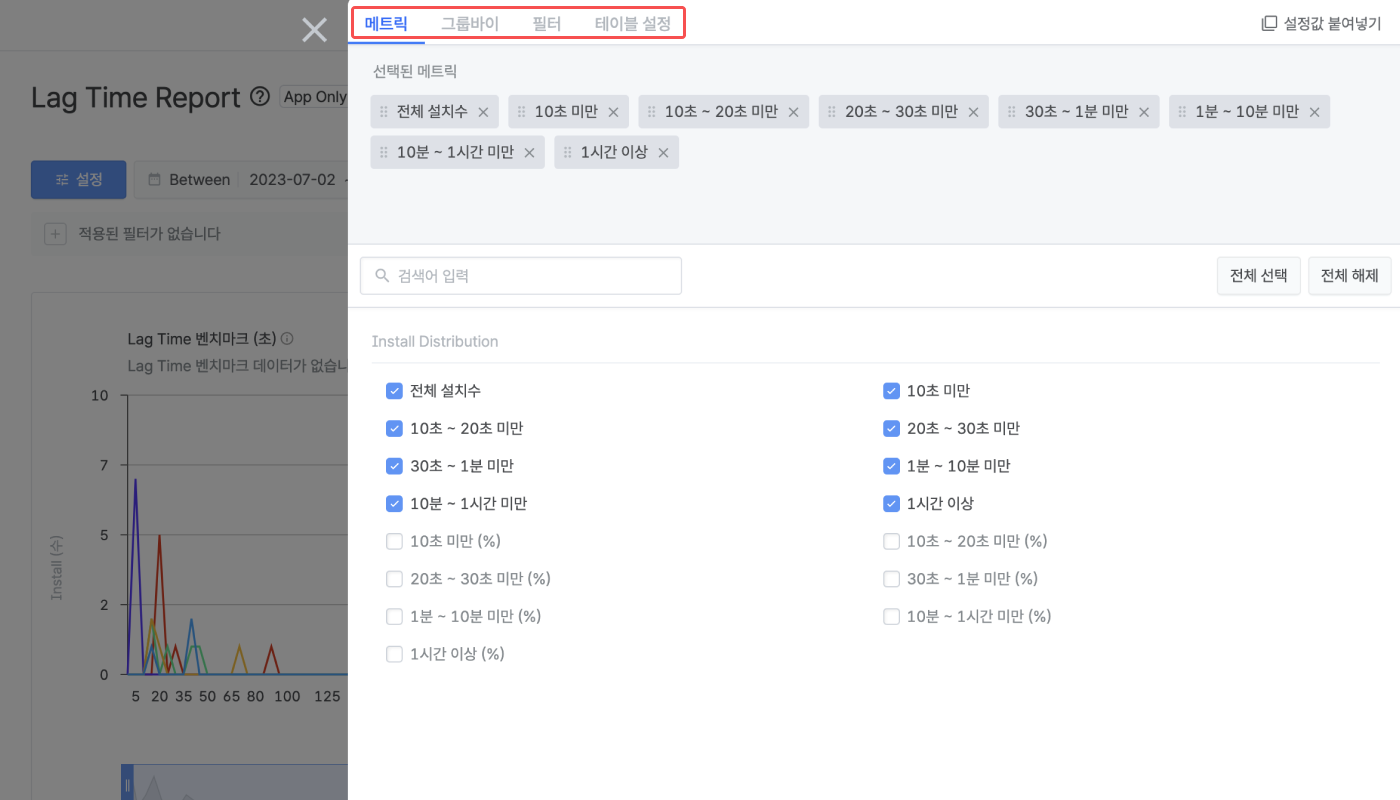
Task: Switch to the 필터 tab
Action: coord(547,23)
